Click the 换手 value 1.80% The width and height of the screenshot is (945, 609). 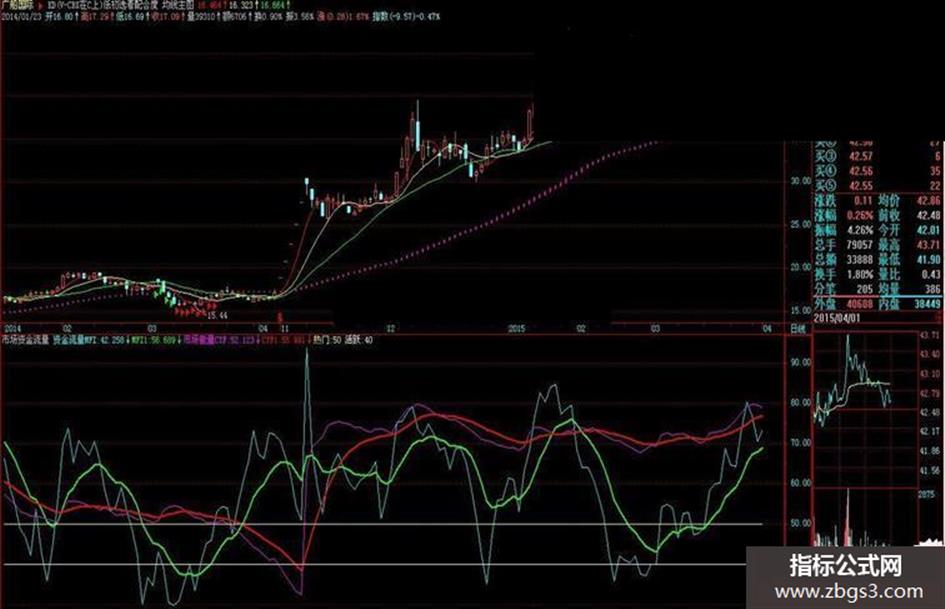point(860,274)
